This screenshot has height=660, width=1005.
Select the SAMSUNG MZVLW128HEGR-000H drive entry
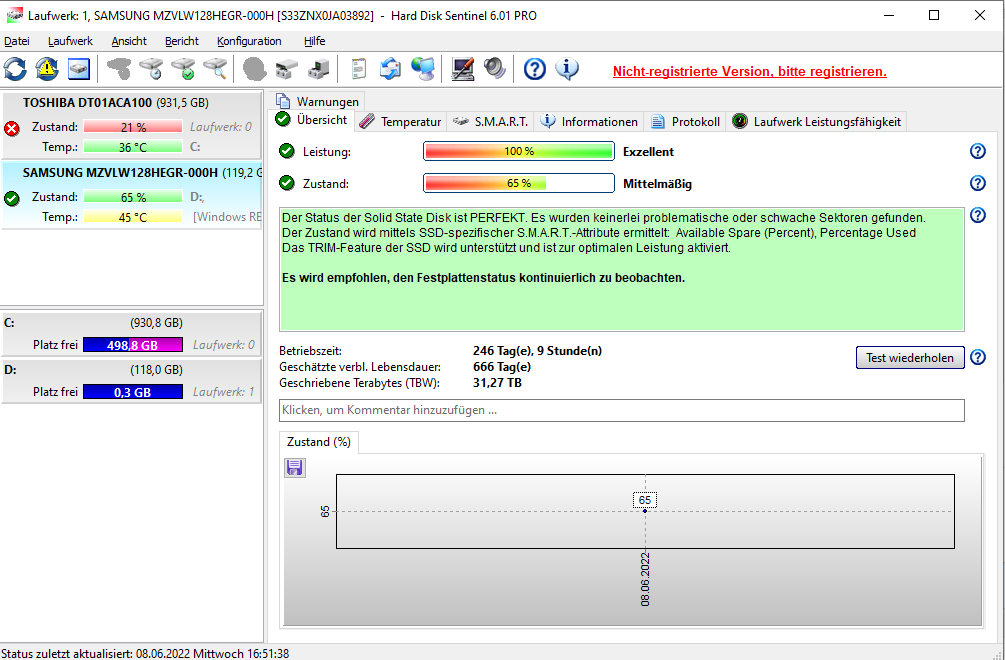(x=131, y=195)
